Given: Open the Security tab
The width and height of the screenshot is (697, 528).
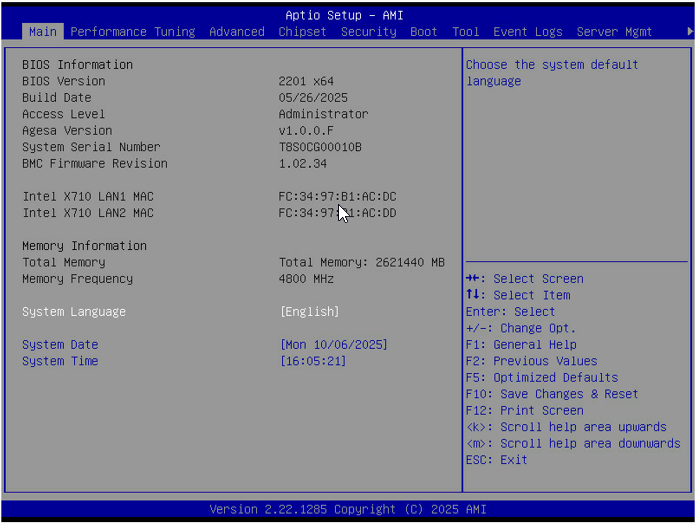Looking at the screenshot, I should click(368, 32).
